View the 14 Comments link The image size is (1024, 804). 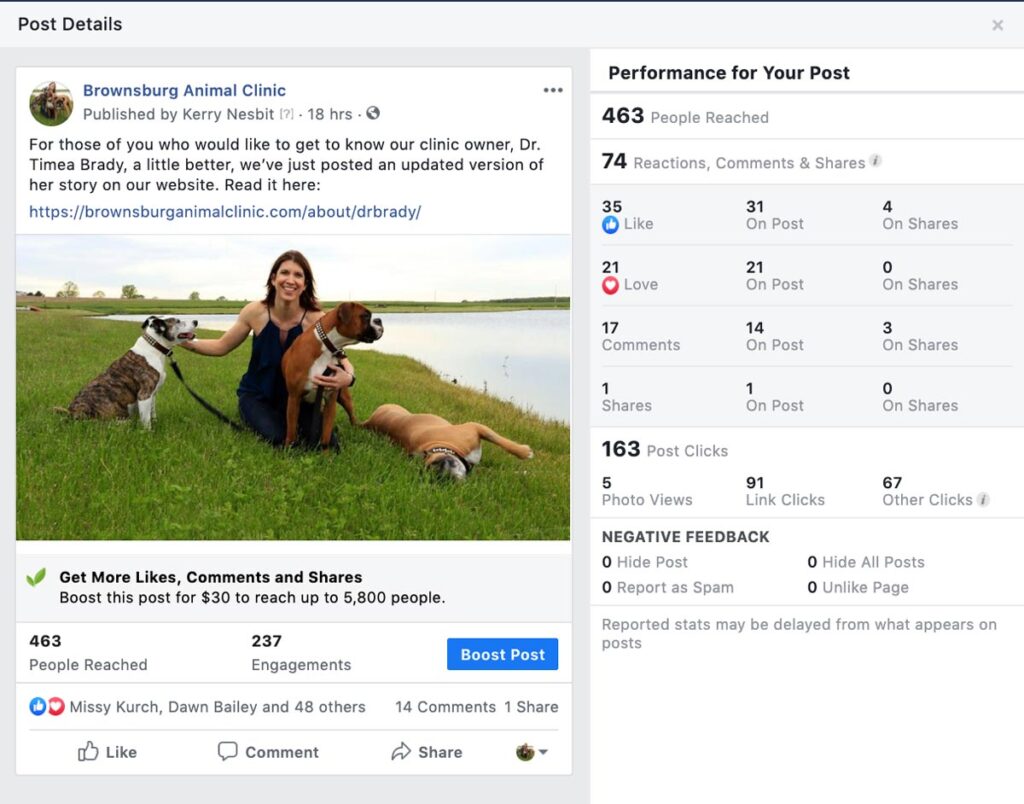445,707
